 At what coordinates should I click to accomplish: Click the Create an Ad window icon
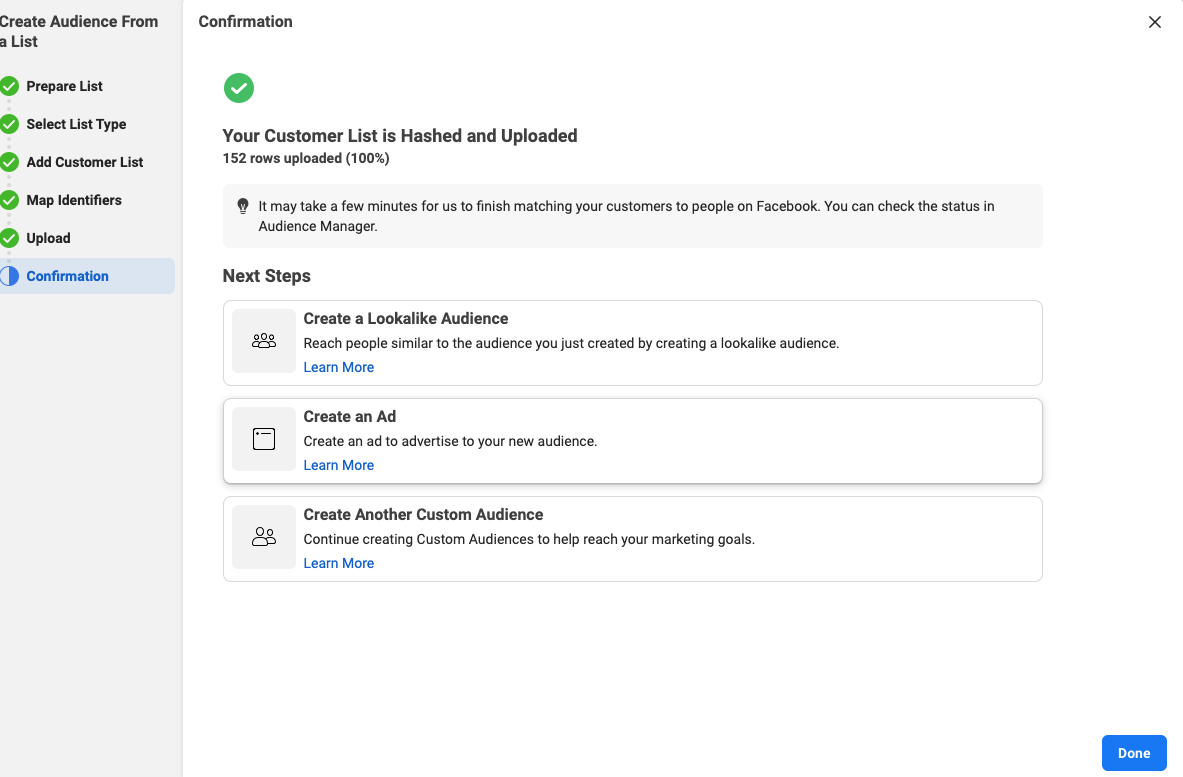263,439
